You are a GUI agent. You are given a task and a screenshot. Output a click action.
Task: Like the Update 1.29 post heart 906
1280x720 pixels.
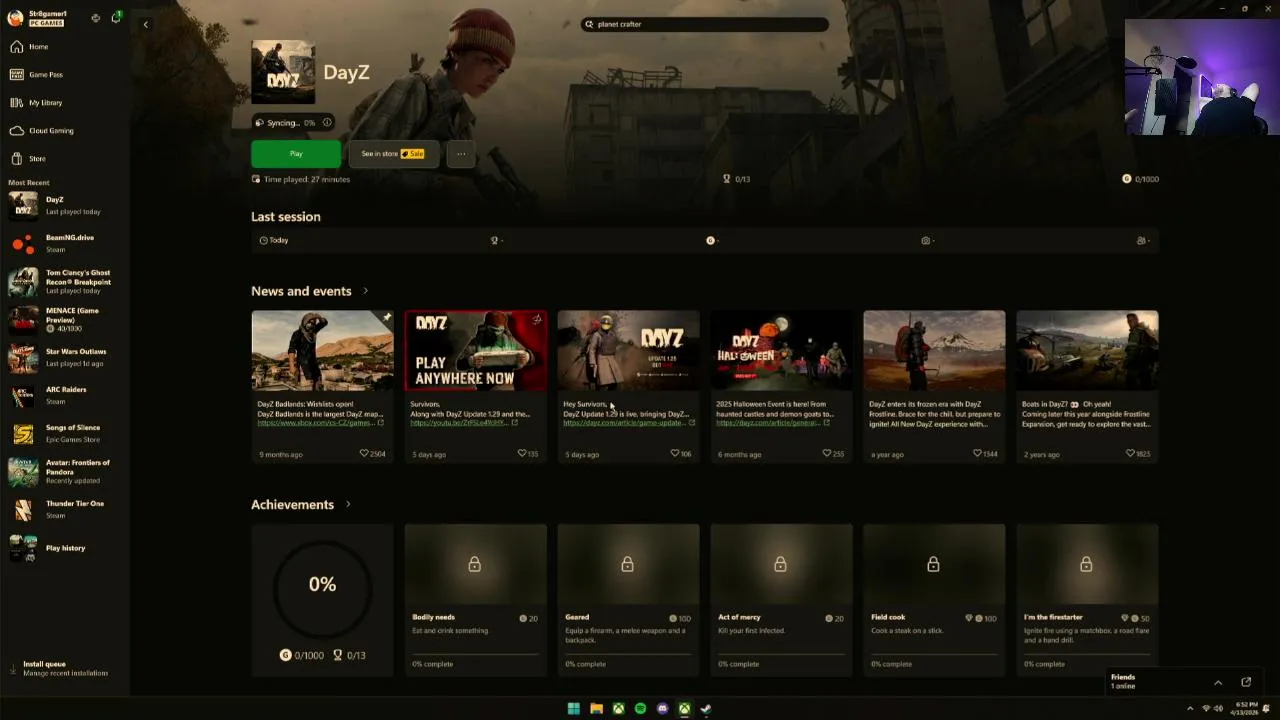(x=675, y=454)
